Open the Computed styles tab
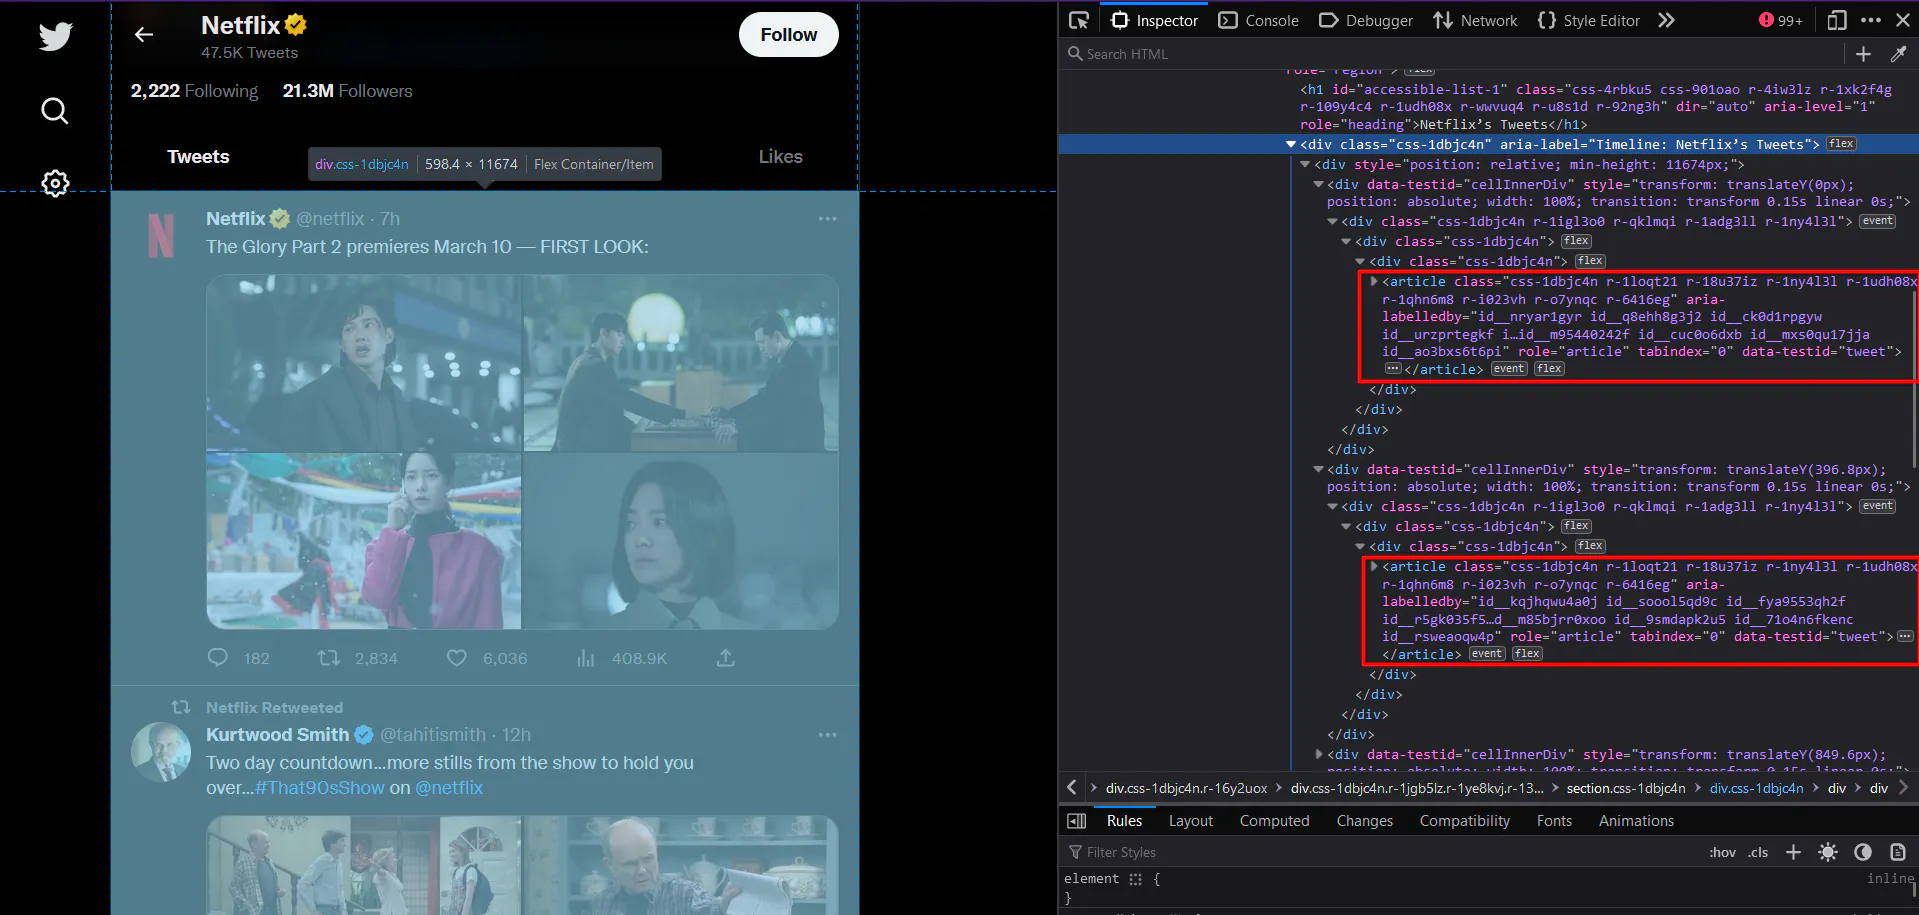Screen dimensions: 1919x915 click(1274, 821)
